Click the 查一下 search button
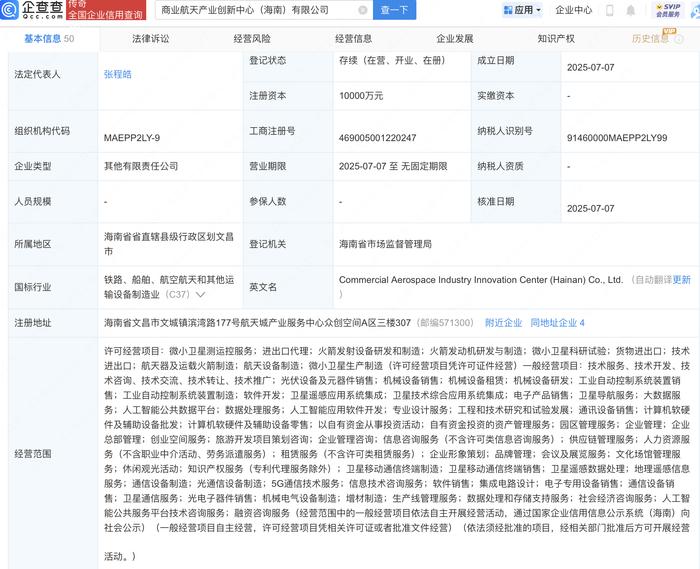 click(x=394, y=10)
